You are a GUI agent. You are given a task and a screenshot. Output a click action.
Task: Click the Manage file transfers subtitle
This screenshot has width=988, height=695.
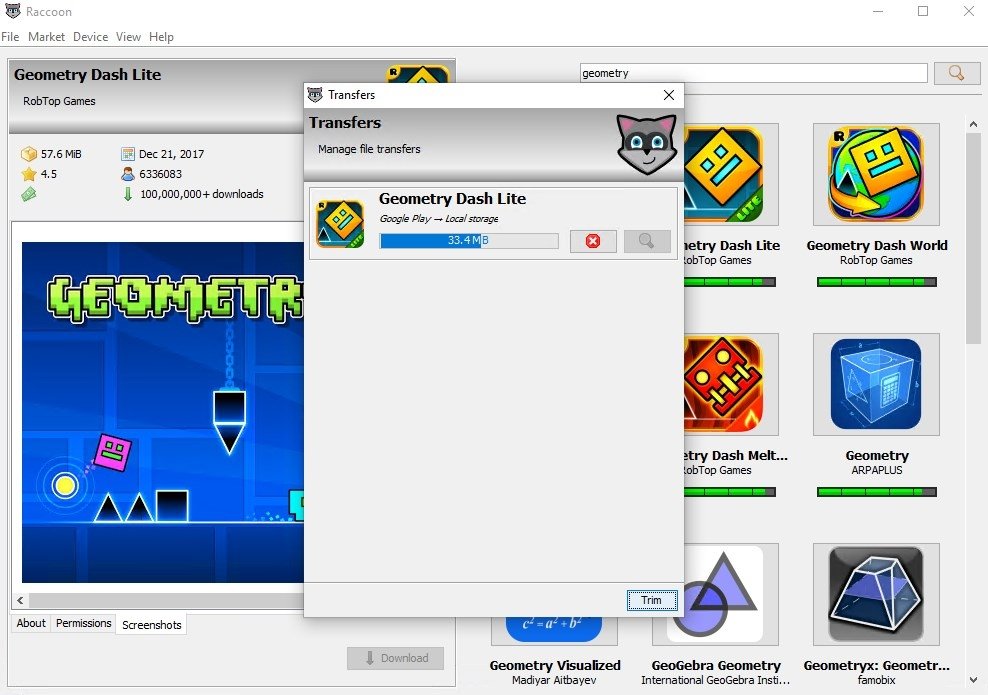pyautogui.click(x=369, y=149)
